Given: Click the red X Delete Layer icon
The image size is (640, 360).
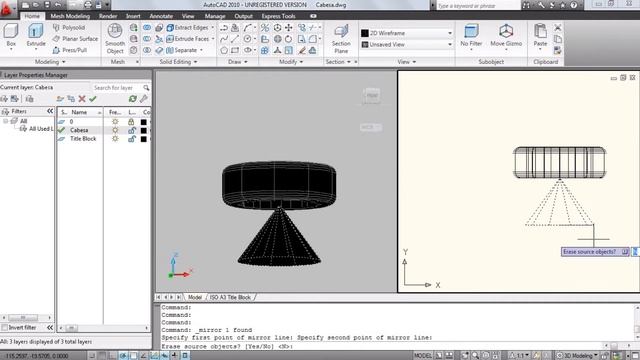Looking at the screenshot, I should [82, 99].
